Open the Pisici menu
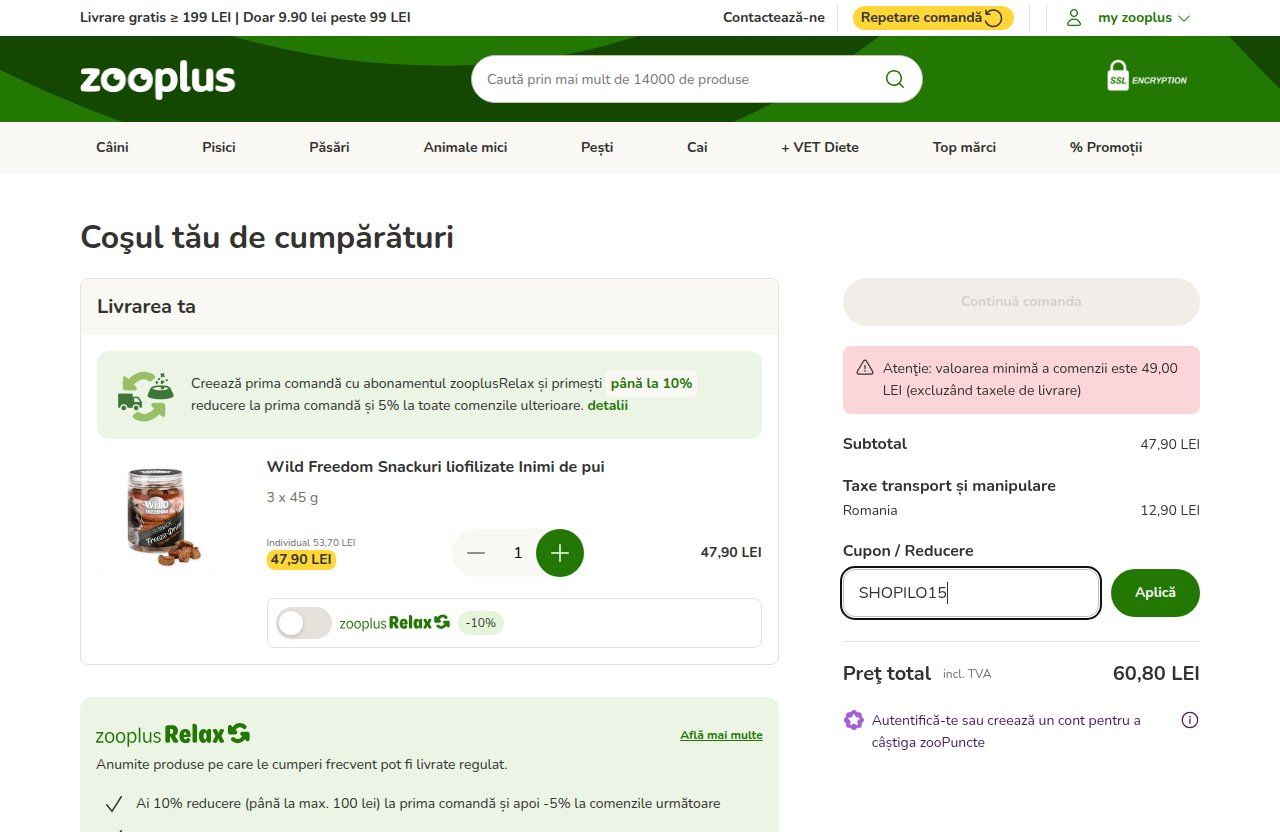 (x=219, y=147)
